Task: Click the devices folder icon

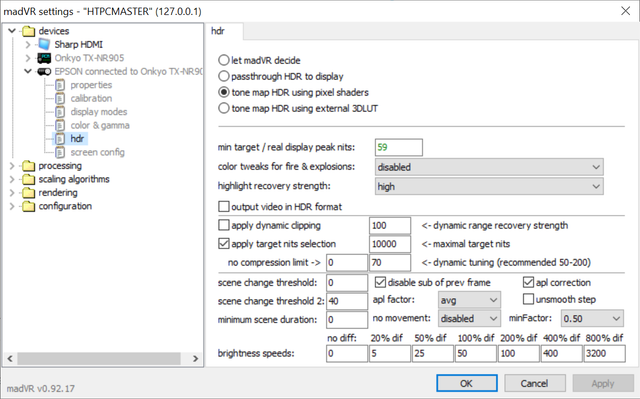Action: click(29, 31)
